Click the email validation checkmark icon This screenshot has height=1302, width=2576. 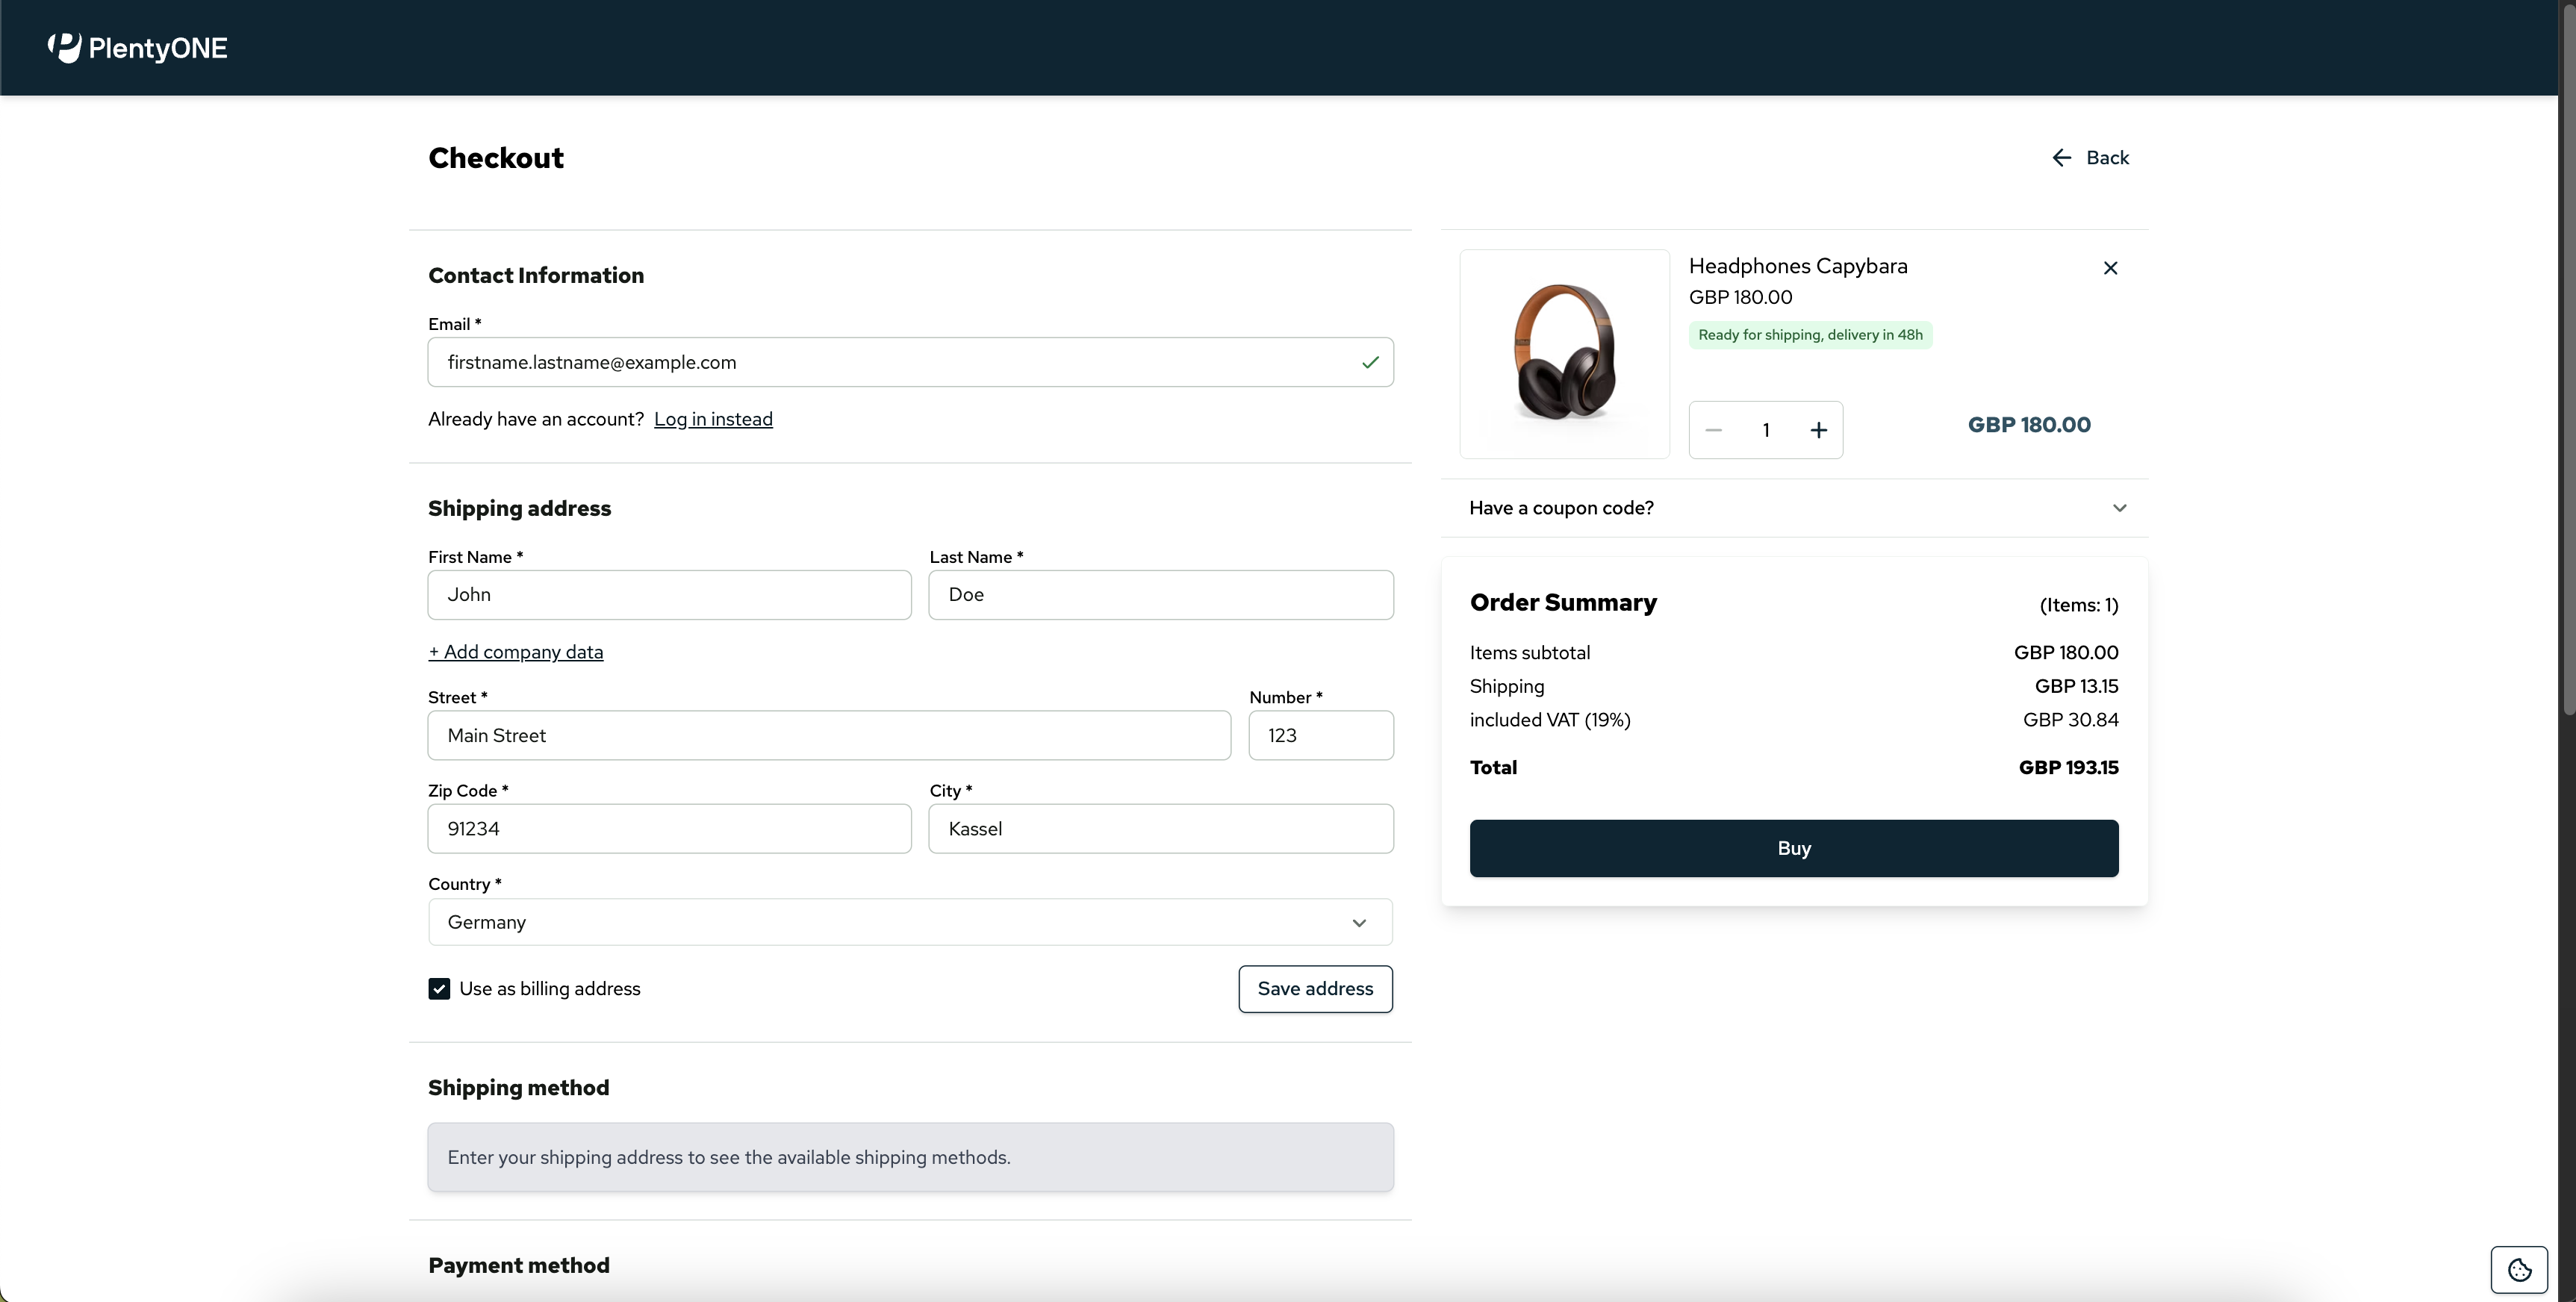pos(1370,363)
